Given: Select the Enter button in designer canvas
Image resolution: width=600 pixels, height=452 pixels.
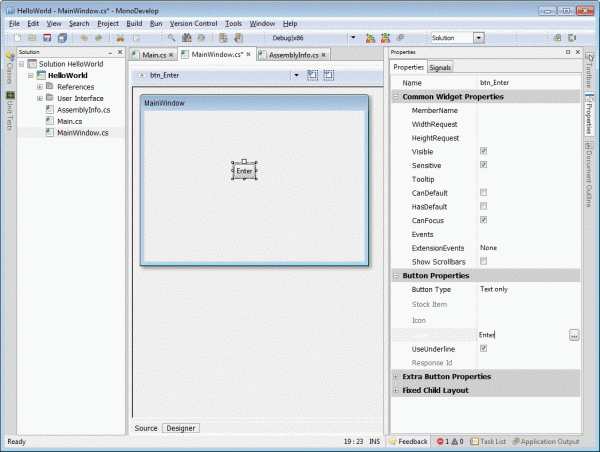Looking at the screenshot, I should point(244,171).
